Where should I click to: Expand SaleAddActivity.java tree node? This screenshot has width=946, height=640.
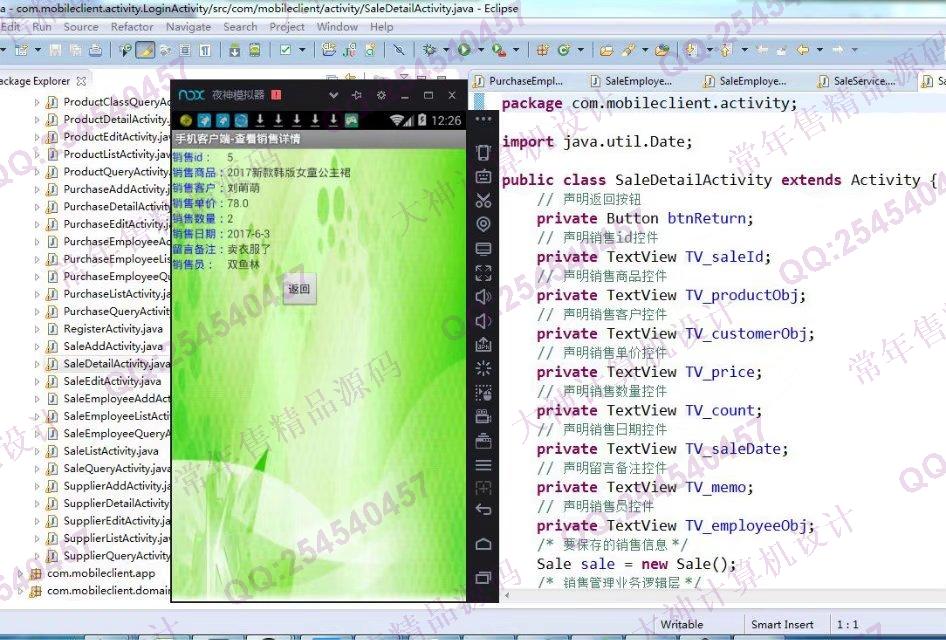[36, 347]
